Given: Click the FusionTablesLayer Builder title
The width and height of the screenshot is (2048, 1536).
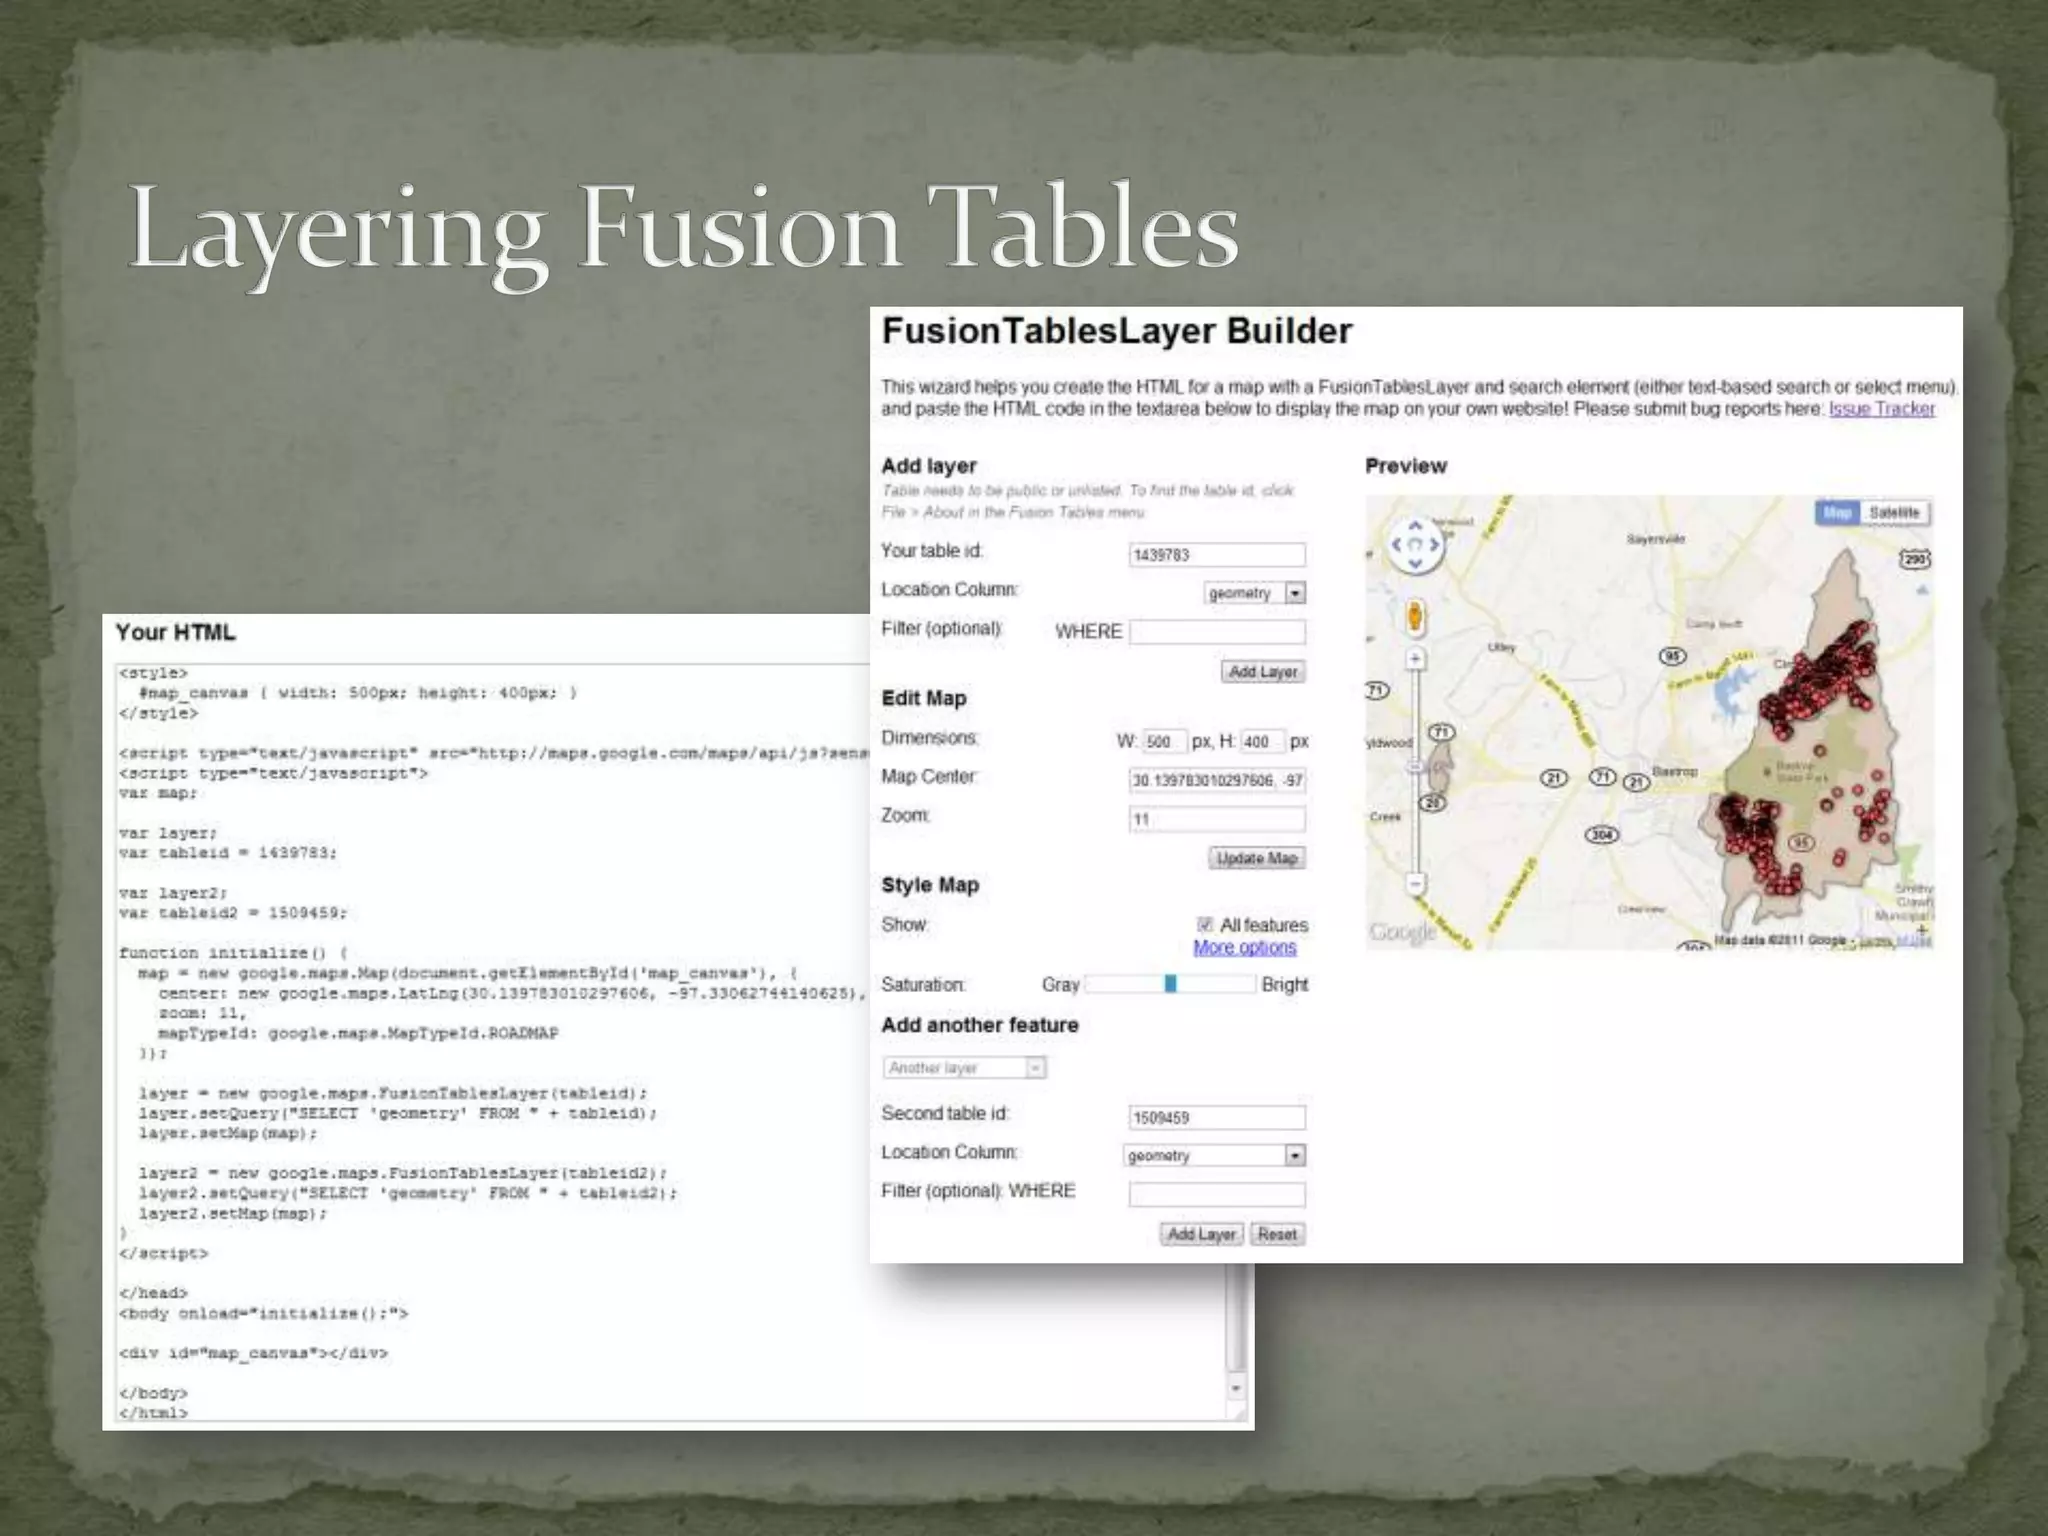Looking at the screenshot, I should 1117,331.
